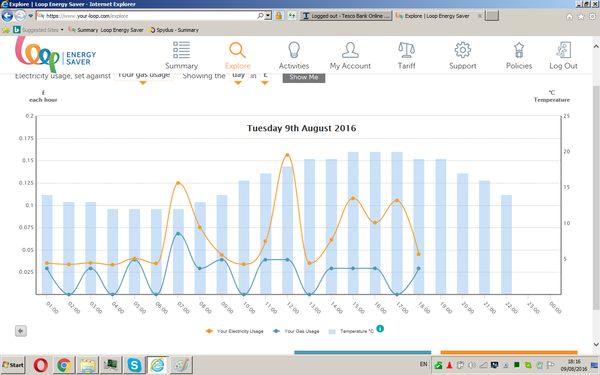Image resolution: width=600 pixels, height=375 pixels.
Task: Click the URL address field
Action: click(x=151, y=16)
